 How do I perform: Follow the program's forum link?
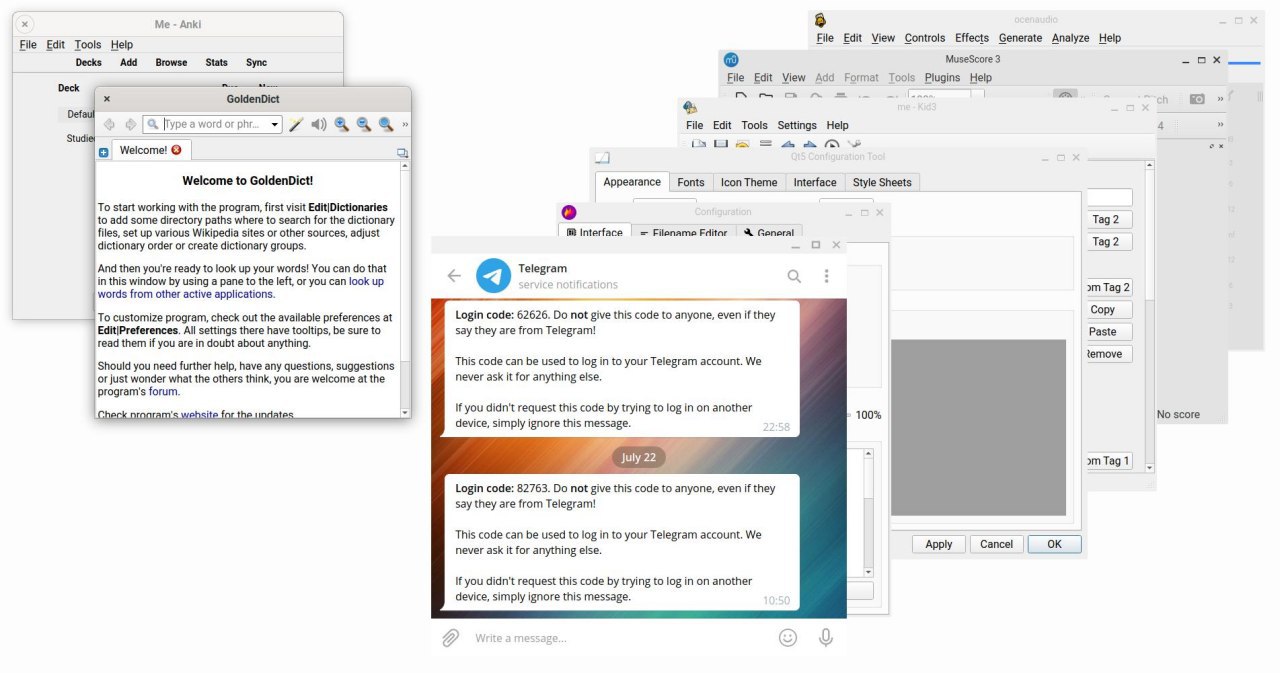point(163,392)
